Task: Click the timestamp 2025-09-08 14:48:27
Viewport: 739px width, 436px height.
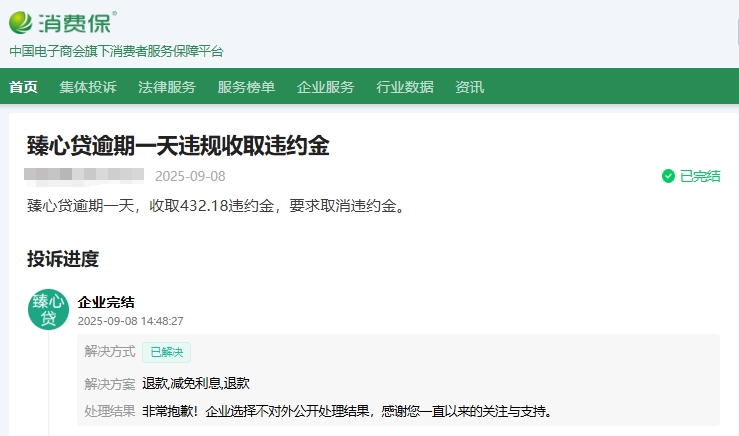Action: tap(131, 321)
